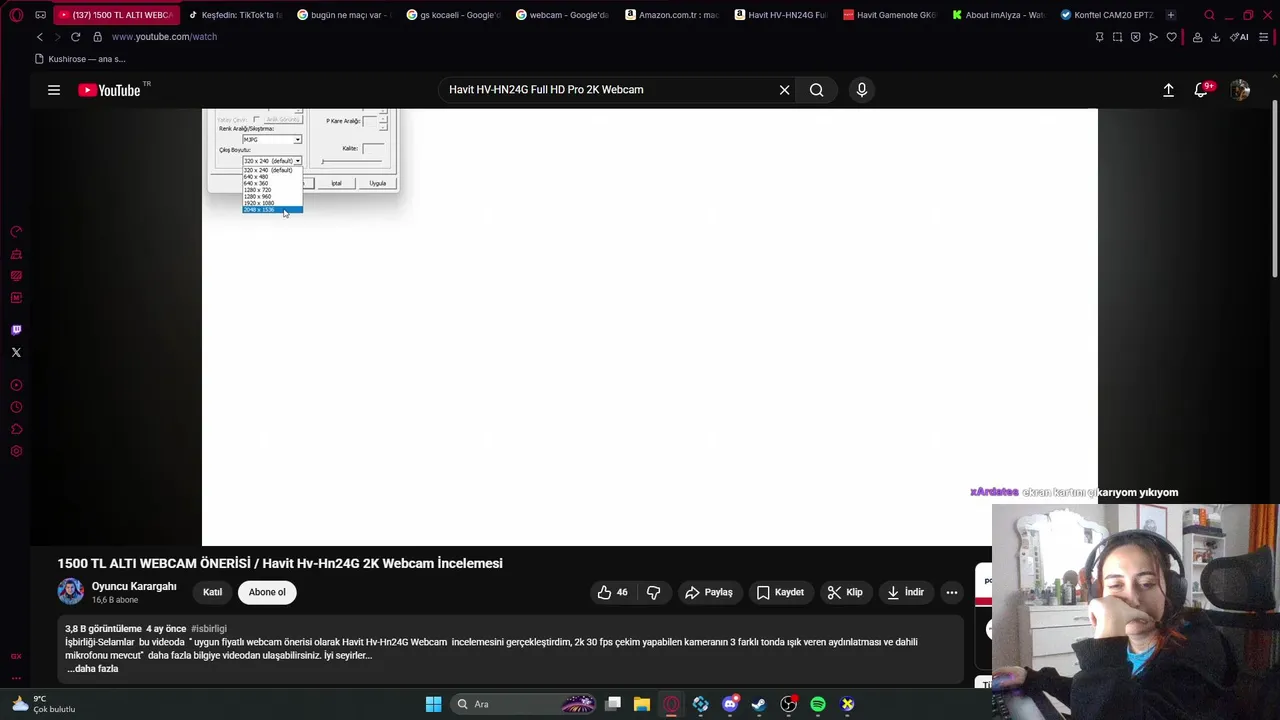The image size is (1280, 720).
Task: Clear the YouTube search text with X
Action: [x=785, y=90]
